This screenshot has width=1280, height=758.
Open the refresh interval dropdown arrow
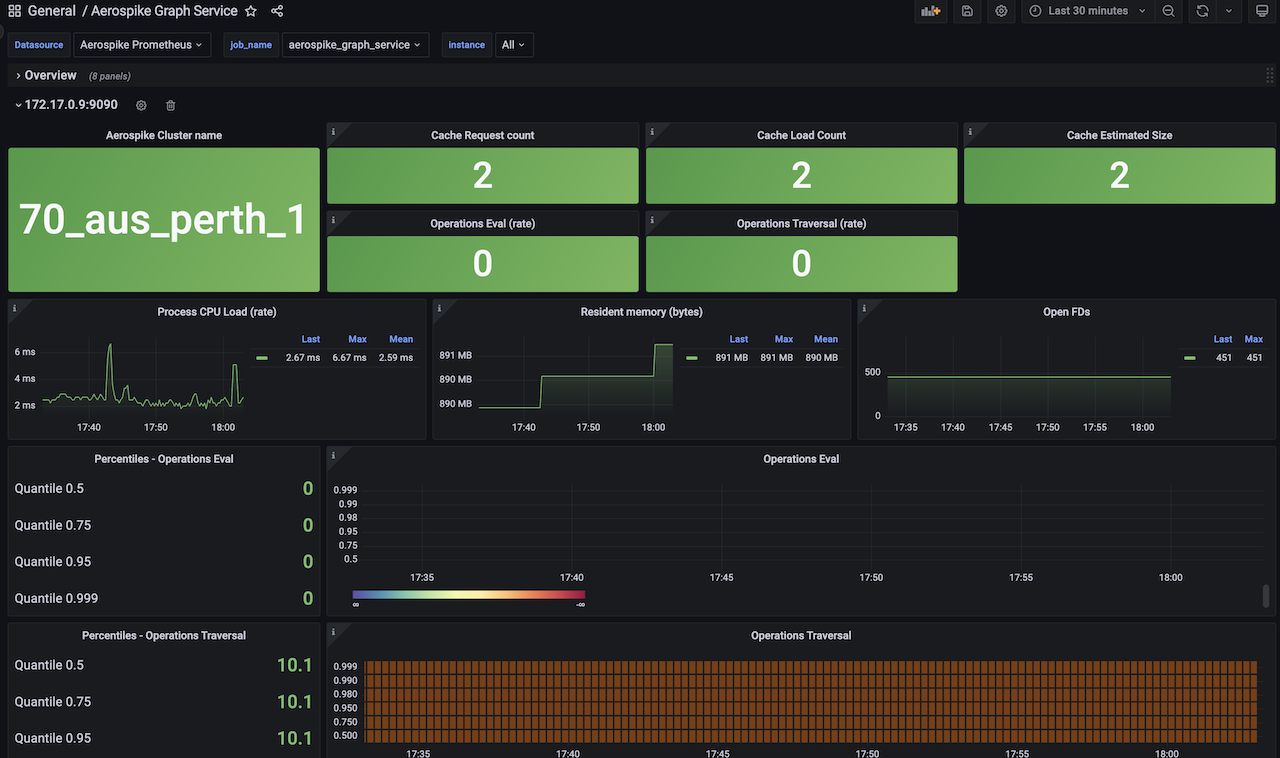pos(1228,11)
